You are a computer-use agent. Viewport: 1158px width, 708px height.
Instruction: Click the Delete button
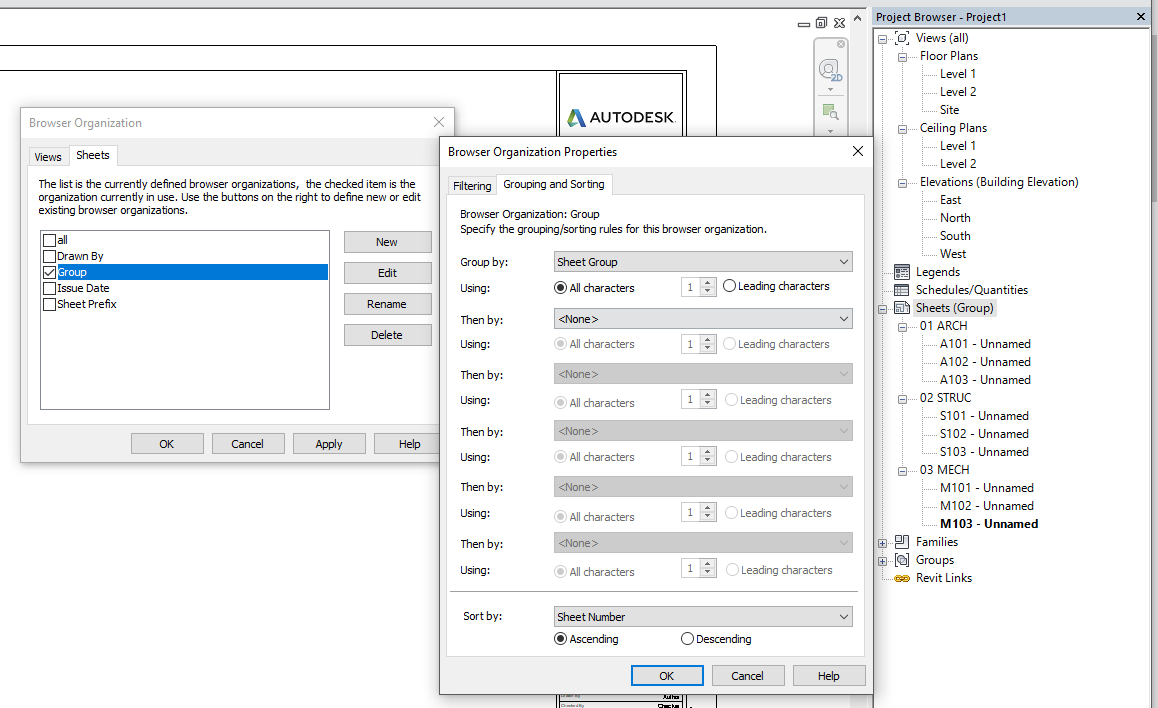387,335
